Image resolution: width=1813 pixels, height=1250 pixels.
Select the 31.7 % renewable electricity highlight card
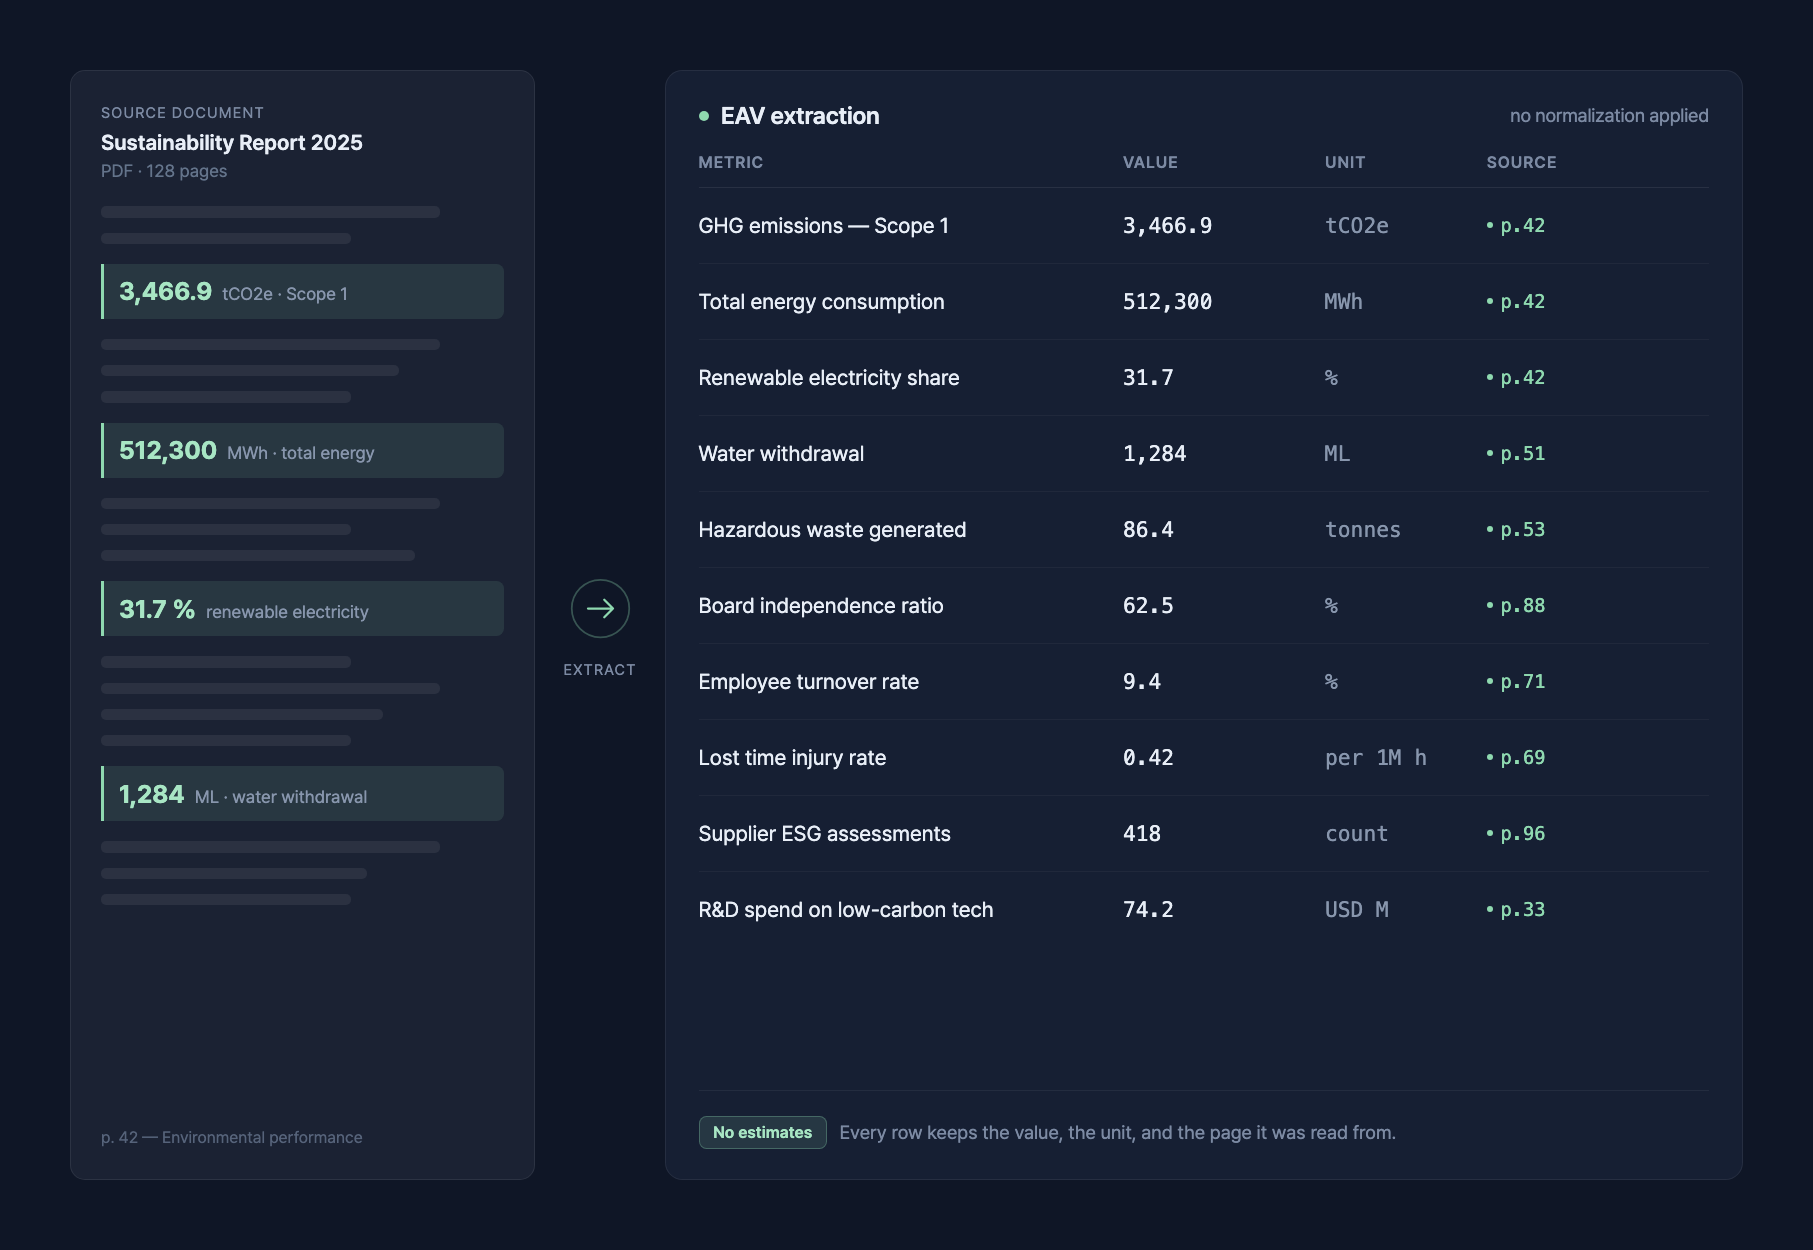pos(302,609)
